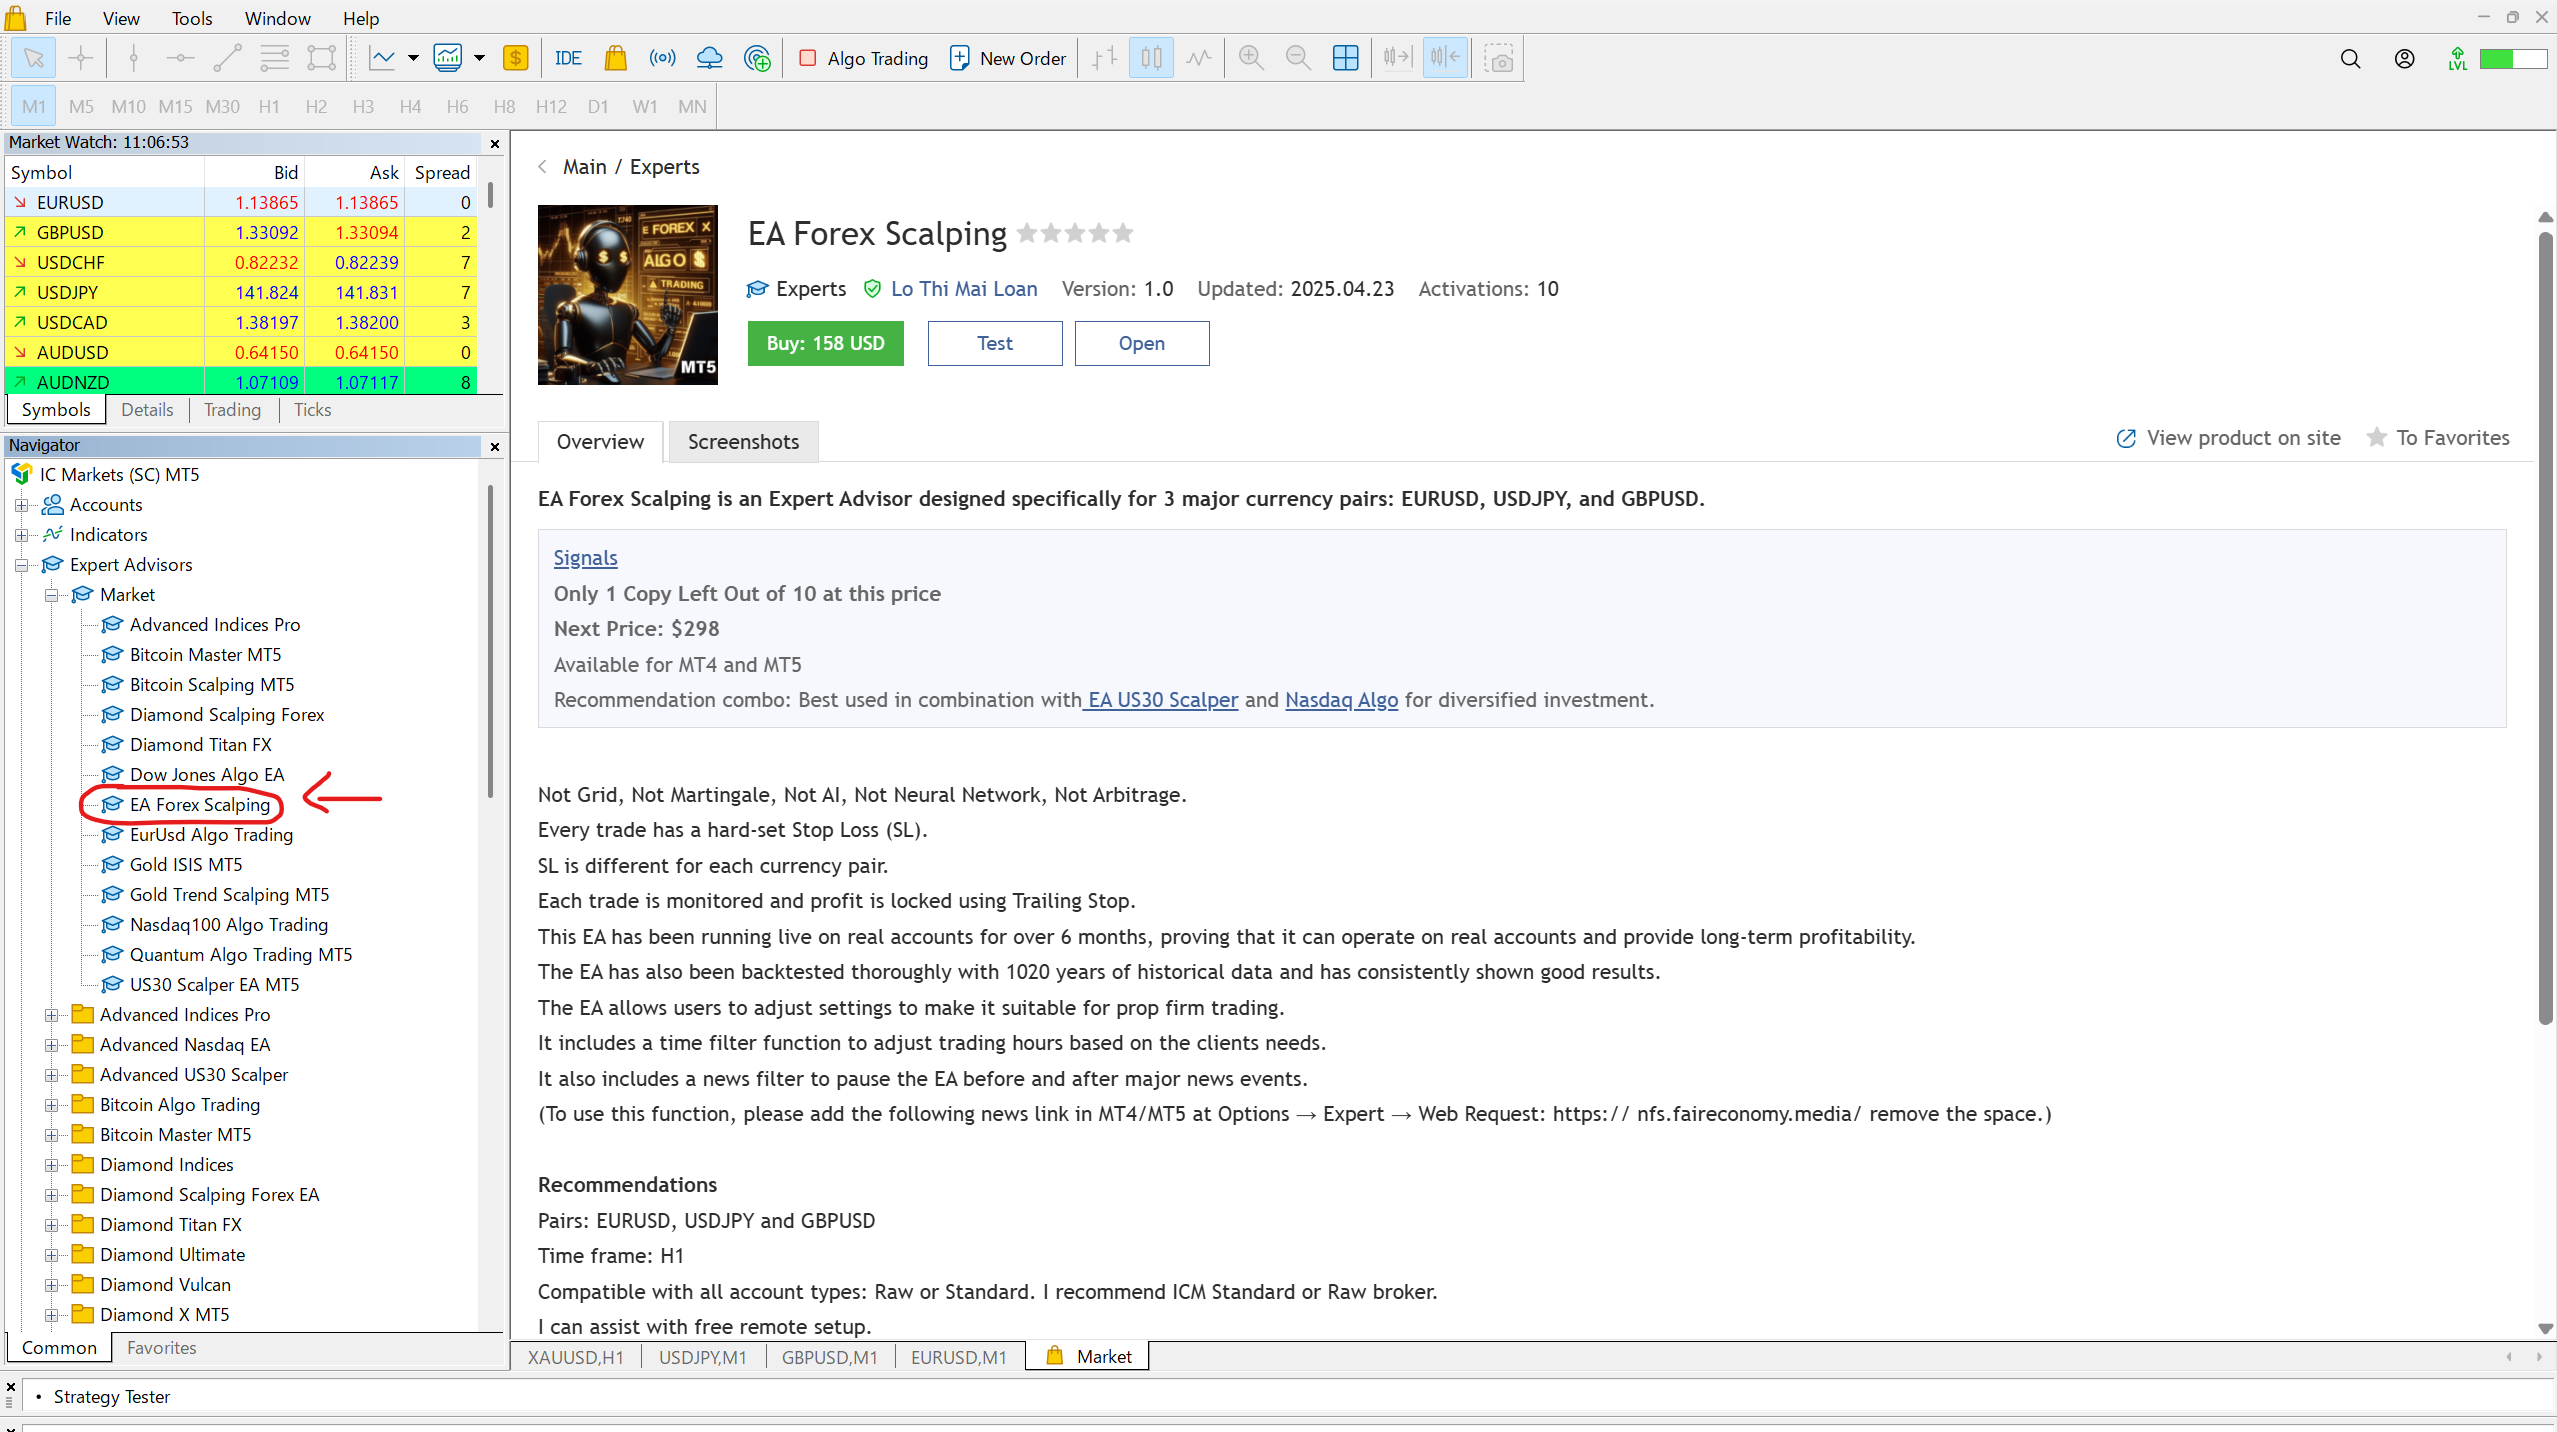
Task: Open the EA US30 Scalper link
Action: 1162,700
